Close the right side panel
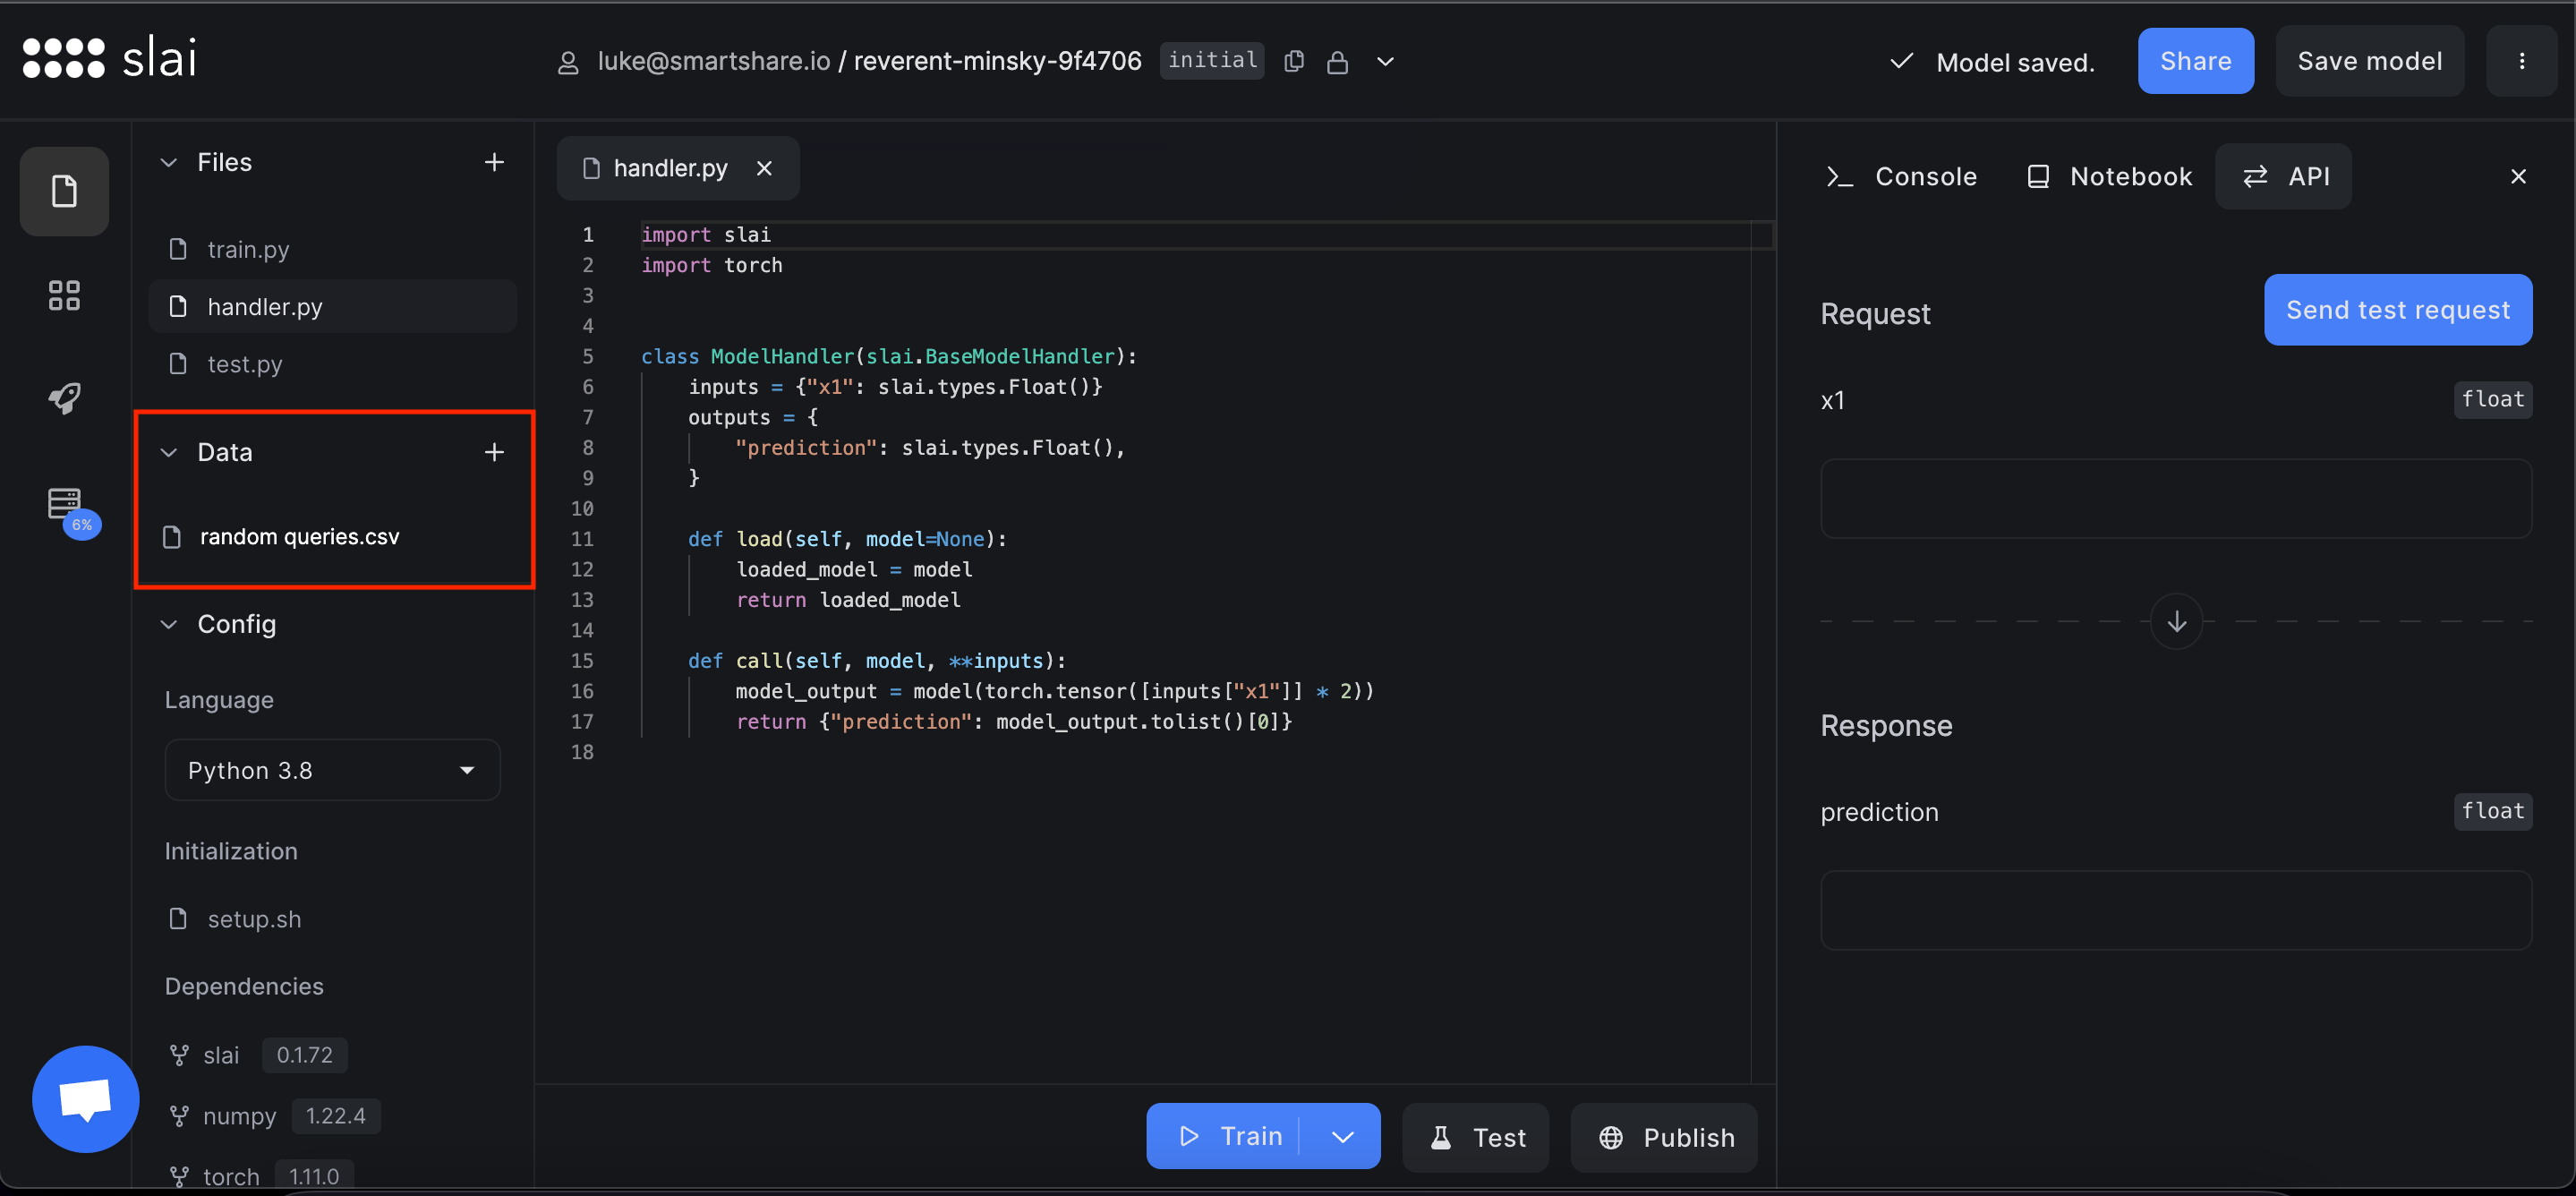Screen dimensions: 2576x1196 [2518, 176]
